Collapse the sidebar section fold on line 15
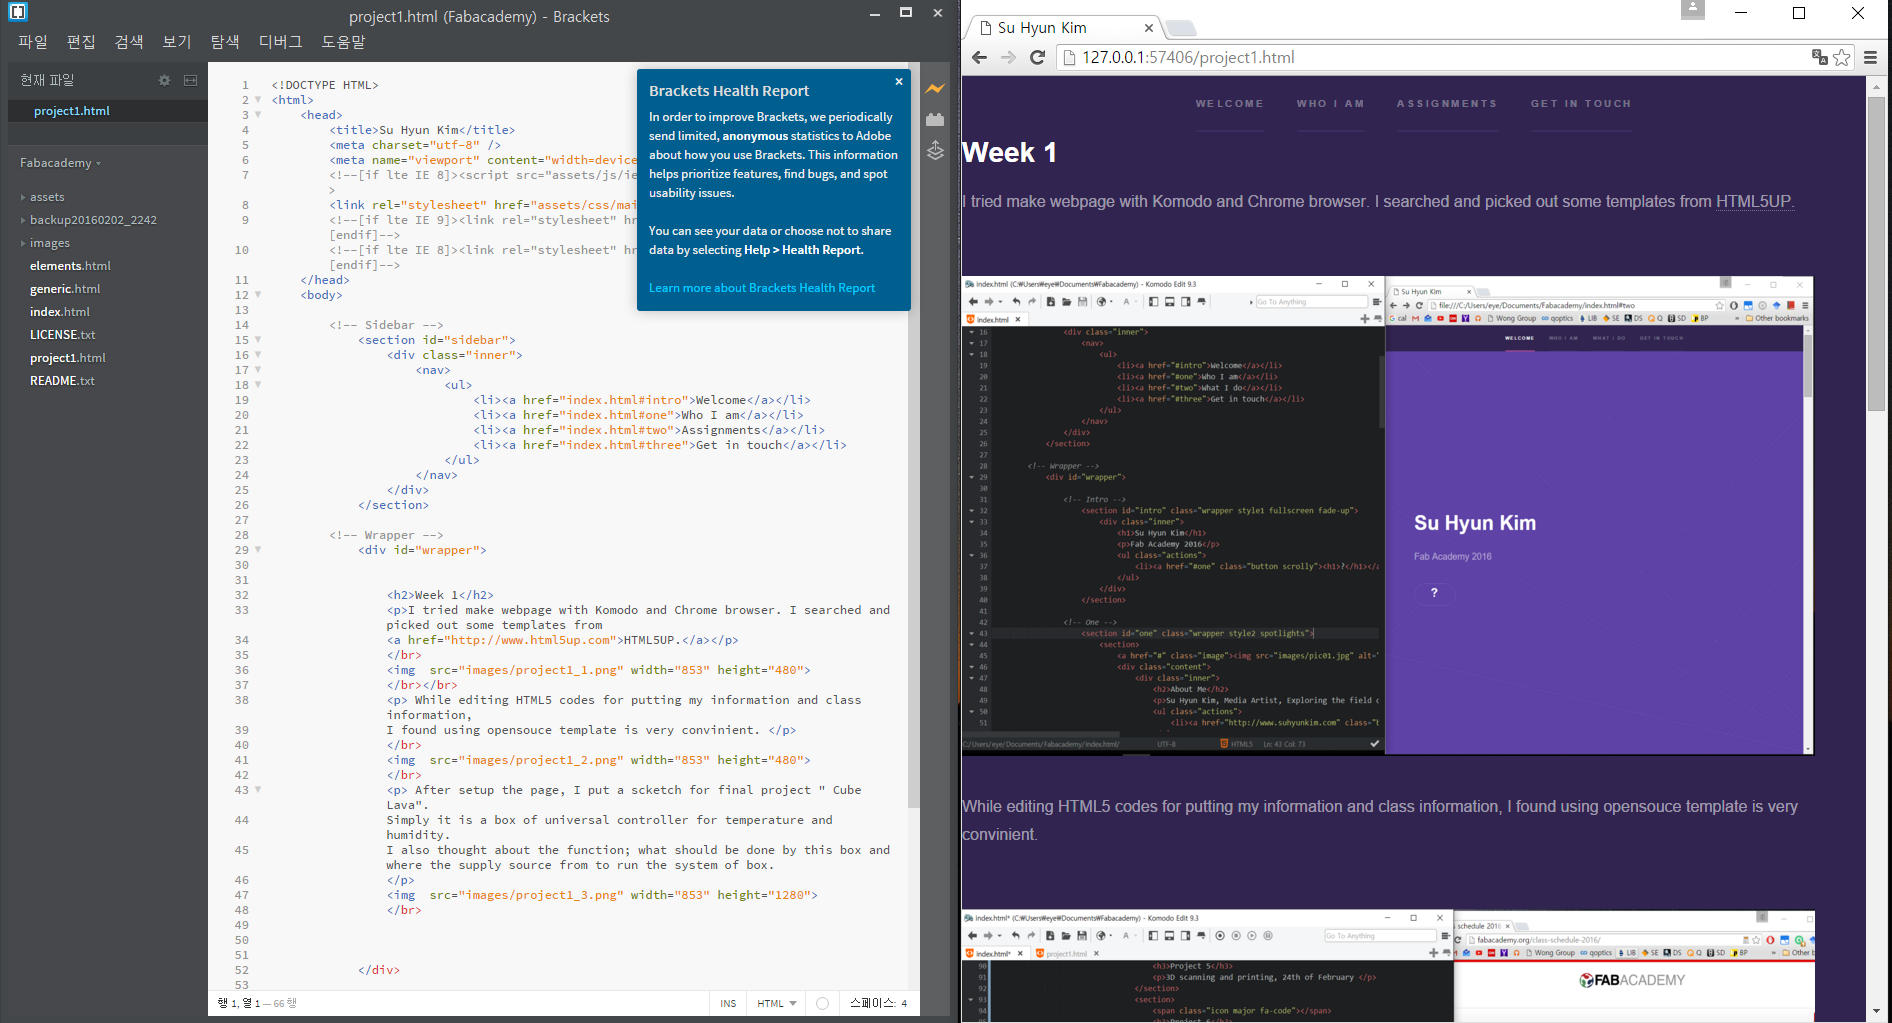The width and height of the screenshot is (1892, 1023). point(258,340)
